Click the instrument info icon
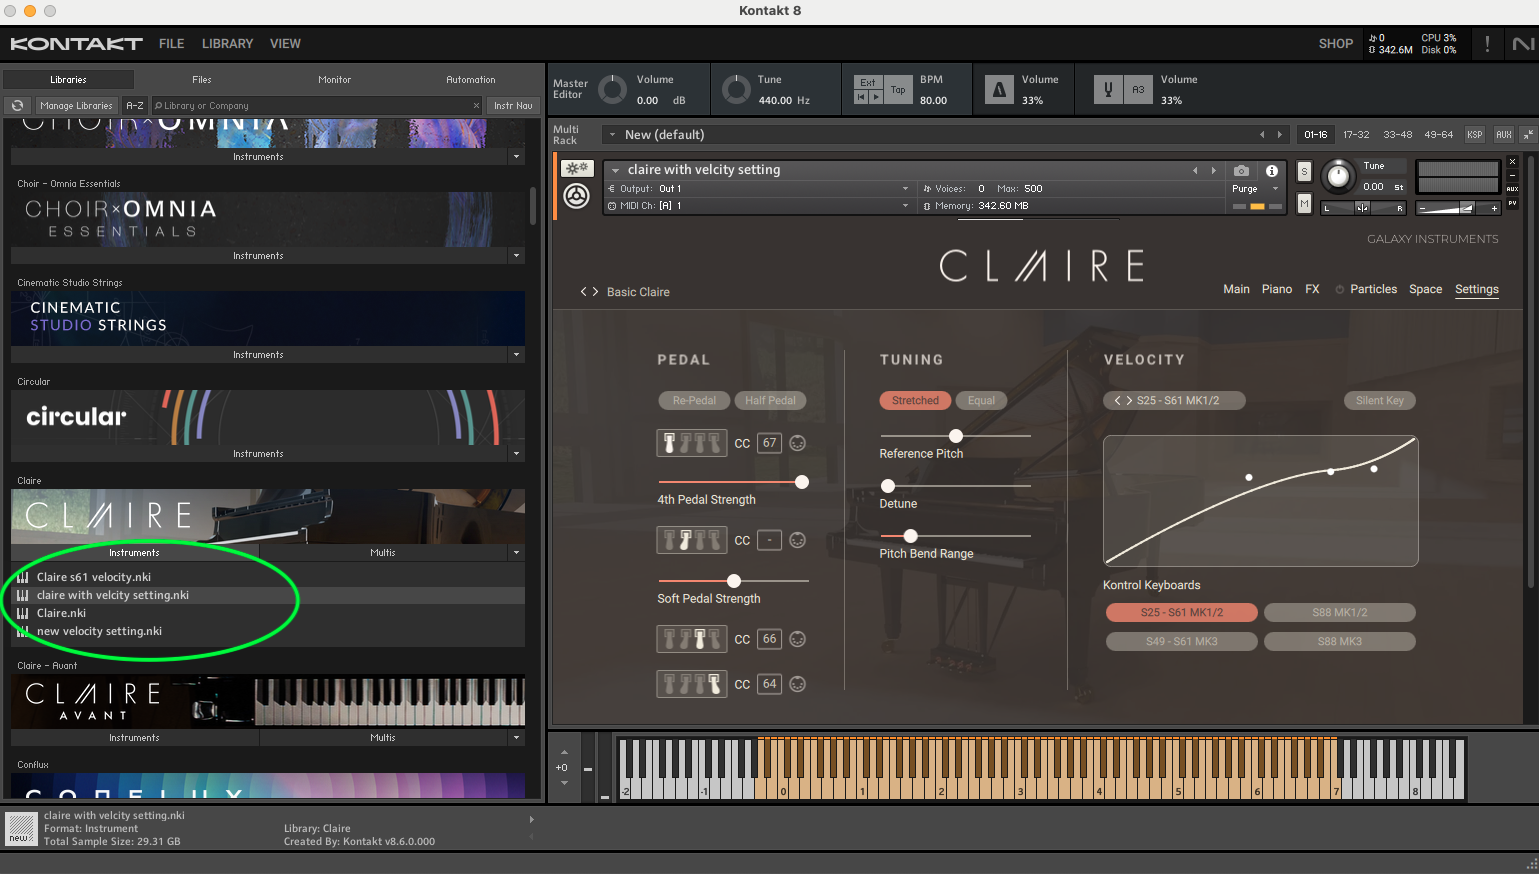Image resolution: width=1539 pixels, height=874 pixels. (x=1271, y=170)
